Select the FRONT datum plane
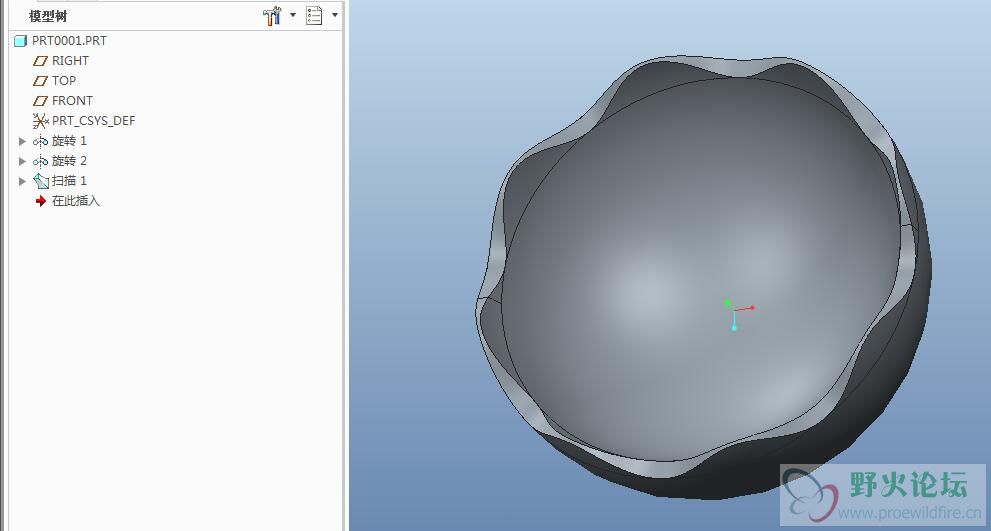This screenshot has height=531, width=991. tap(72, 101)
